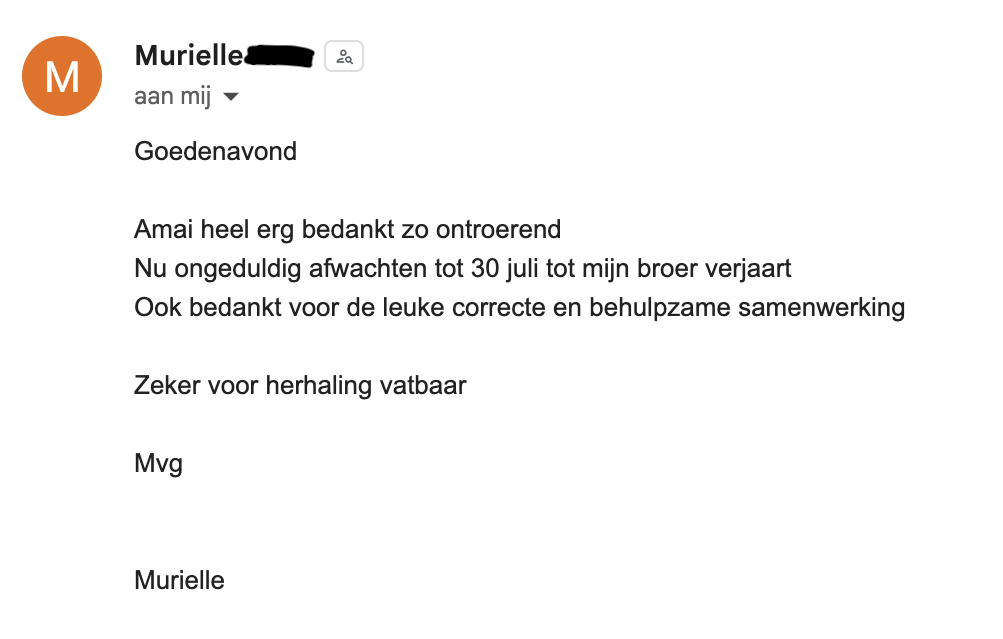Viewport: 1003px width, 639px height.
Task: Click the sender info icon beside Murielle
Action: (x=344, y=57)
